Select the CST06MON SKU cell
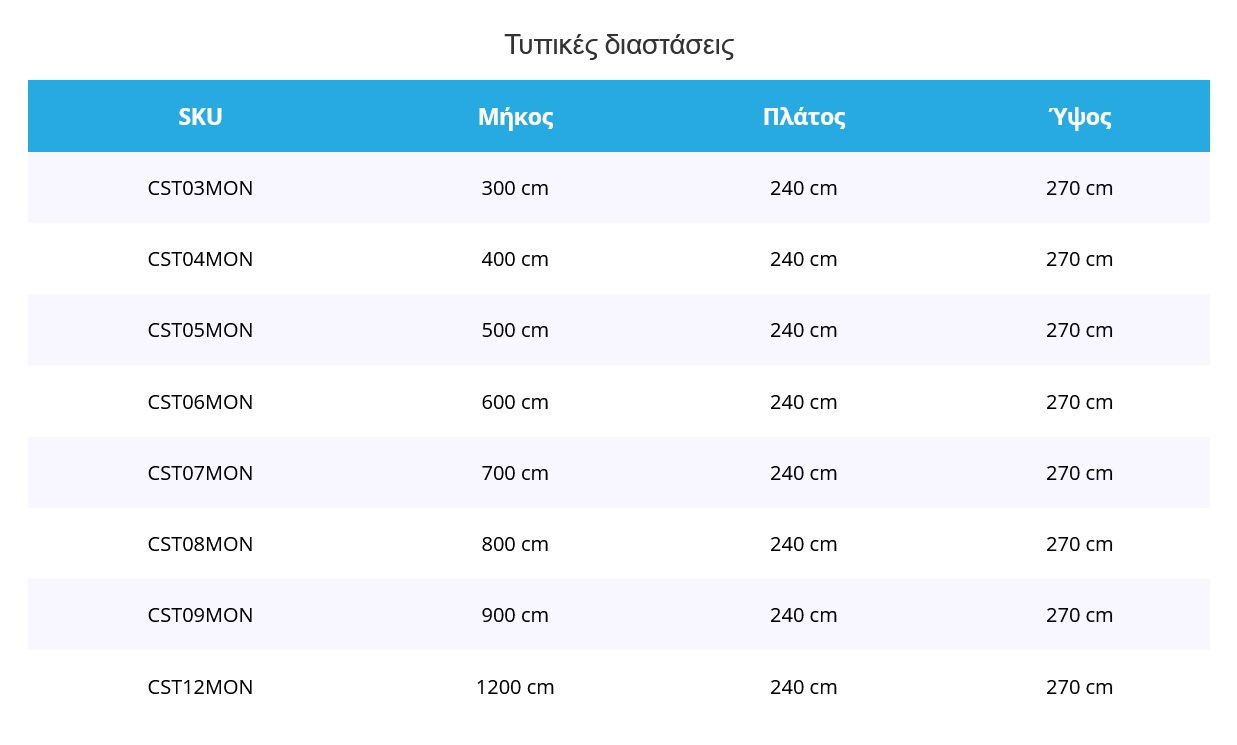1237x745 pixels. pyautogui.click(x=200, y=402)
